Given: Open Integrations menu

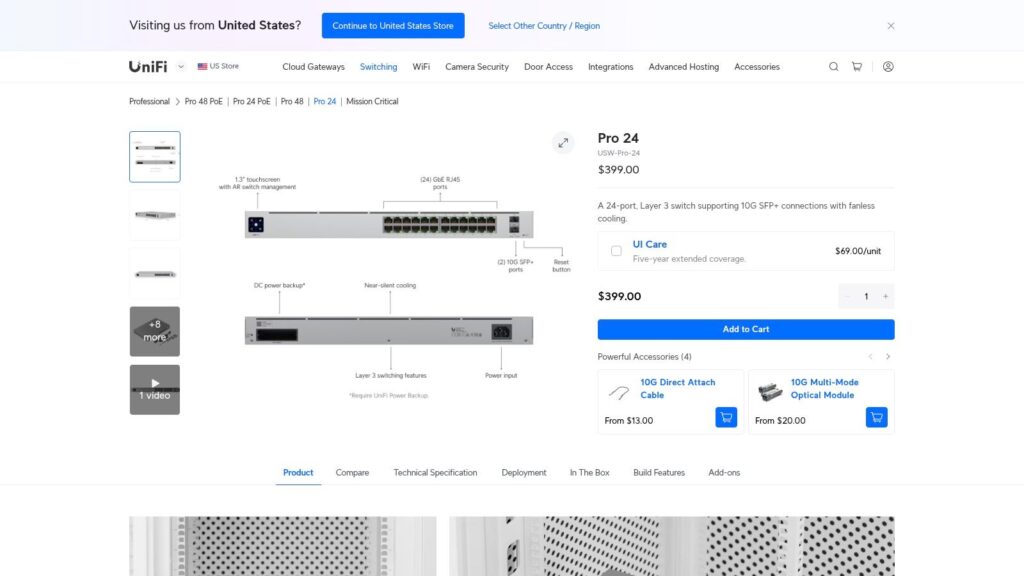Looking at the screenshot, I should click(x=611, y=67).
